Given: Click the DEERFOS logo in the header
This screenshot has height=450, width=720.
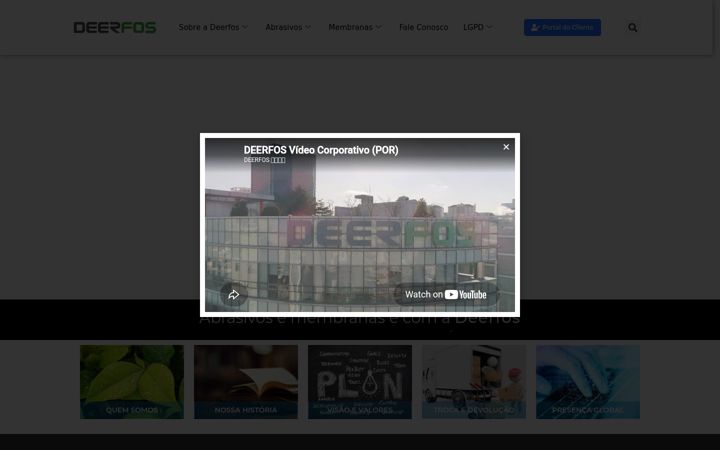Looking at the screenshot, I should (115, 28).
